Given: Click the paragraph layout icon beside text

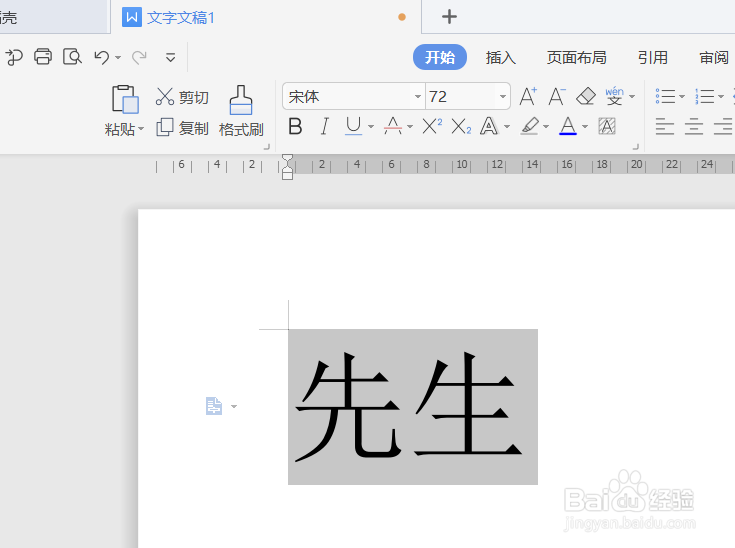Looking at the screenshot, I should click(214, 406).
